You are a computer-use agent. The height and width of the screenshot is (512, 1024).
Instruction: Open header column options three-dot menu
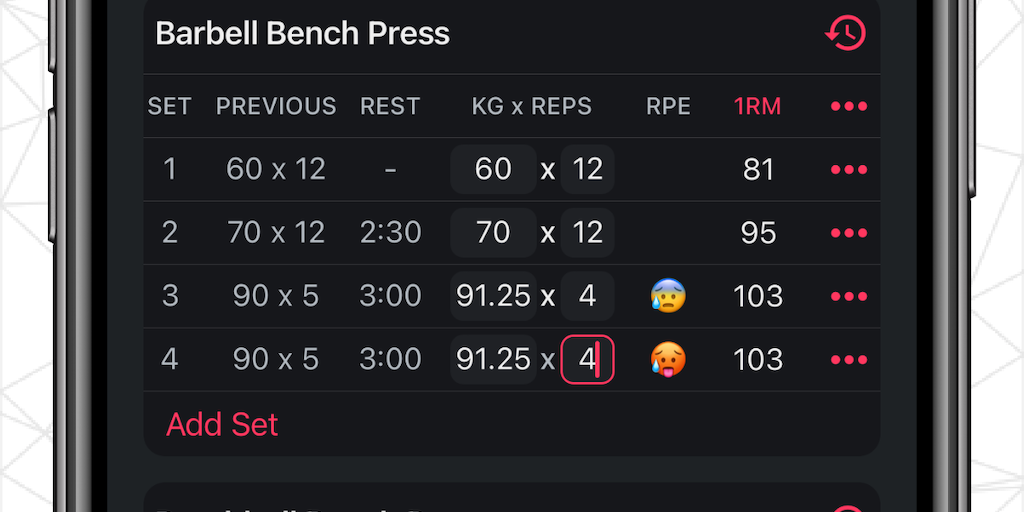848,106
